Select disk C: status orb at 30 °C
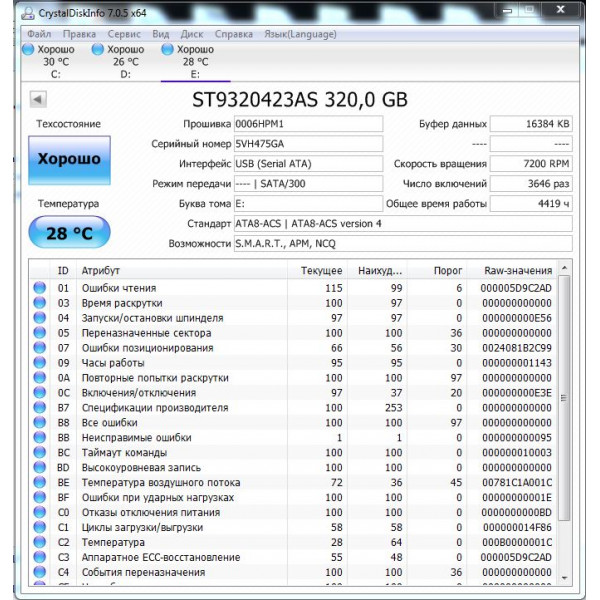Screen dimensions: 600x600 (28, 49)
